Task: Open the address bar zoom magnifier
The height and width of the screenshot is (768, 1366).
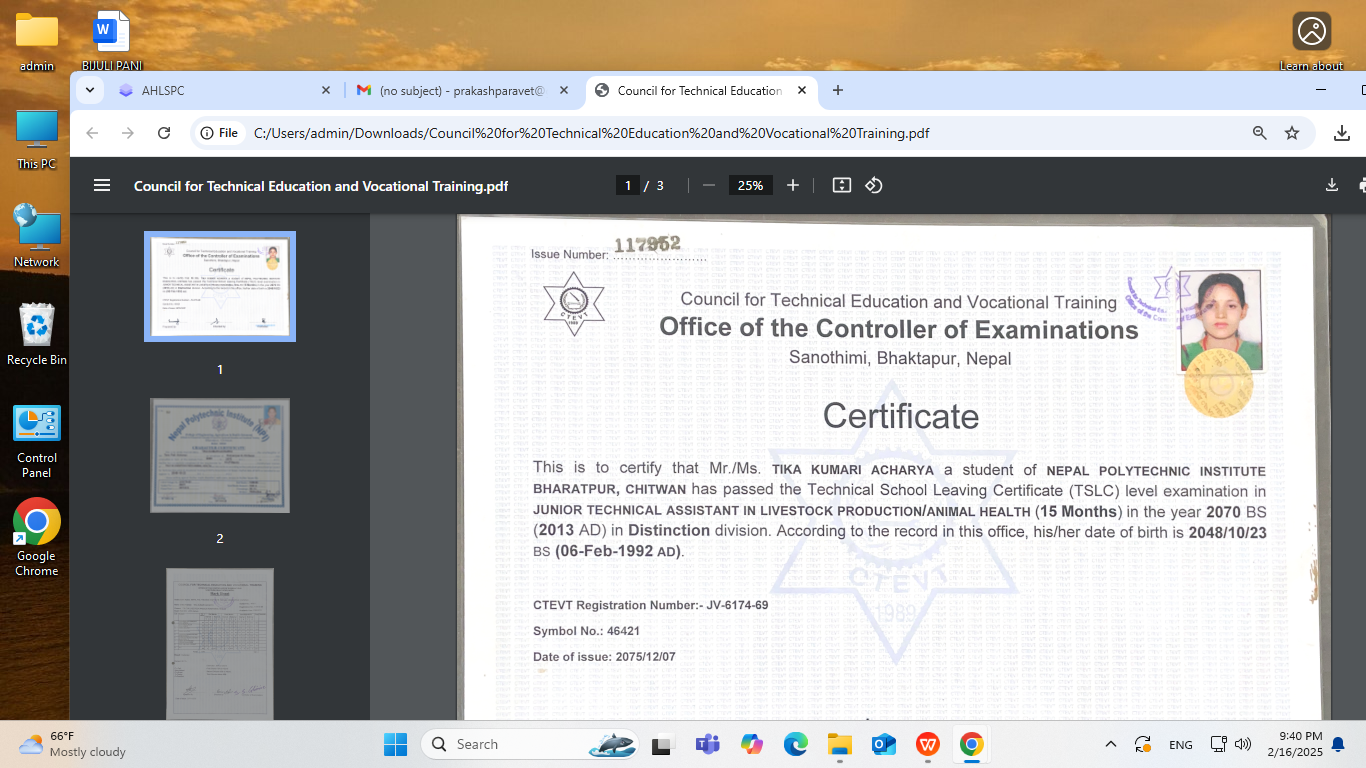Action: 1260,133
